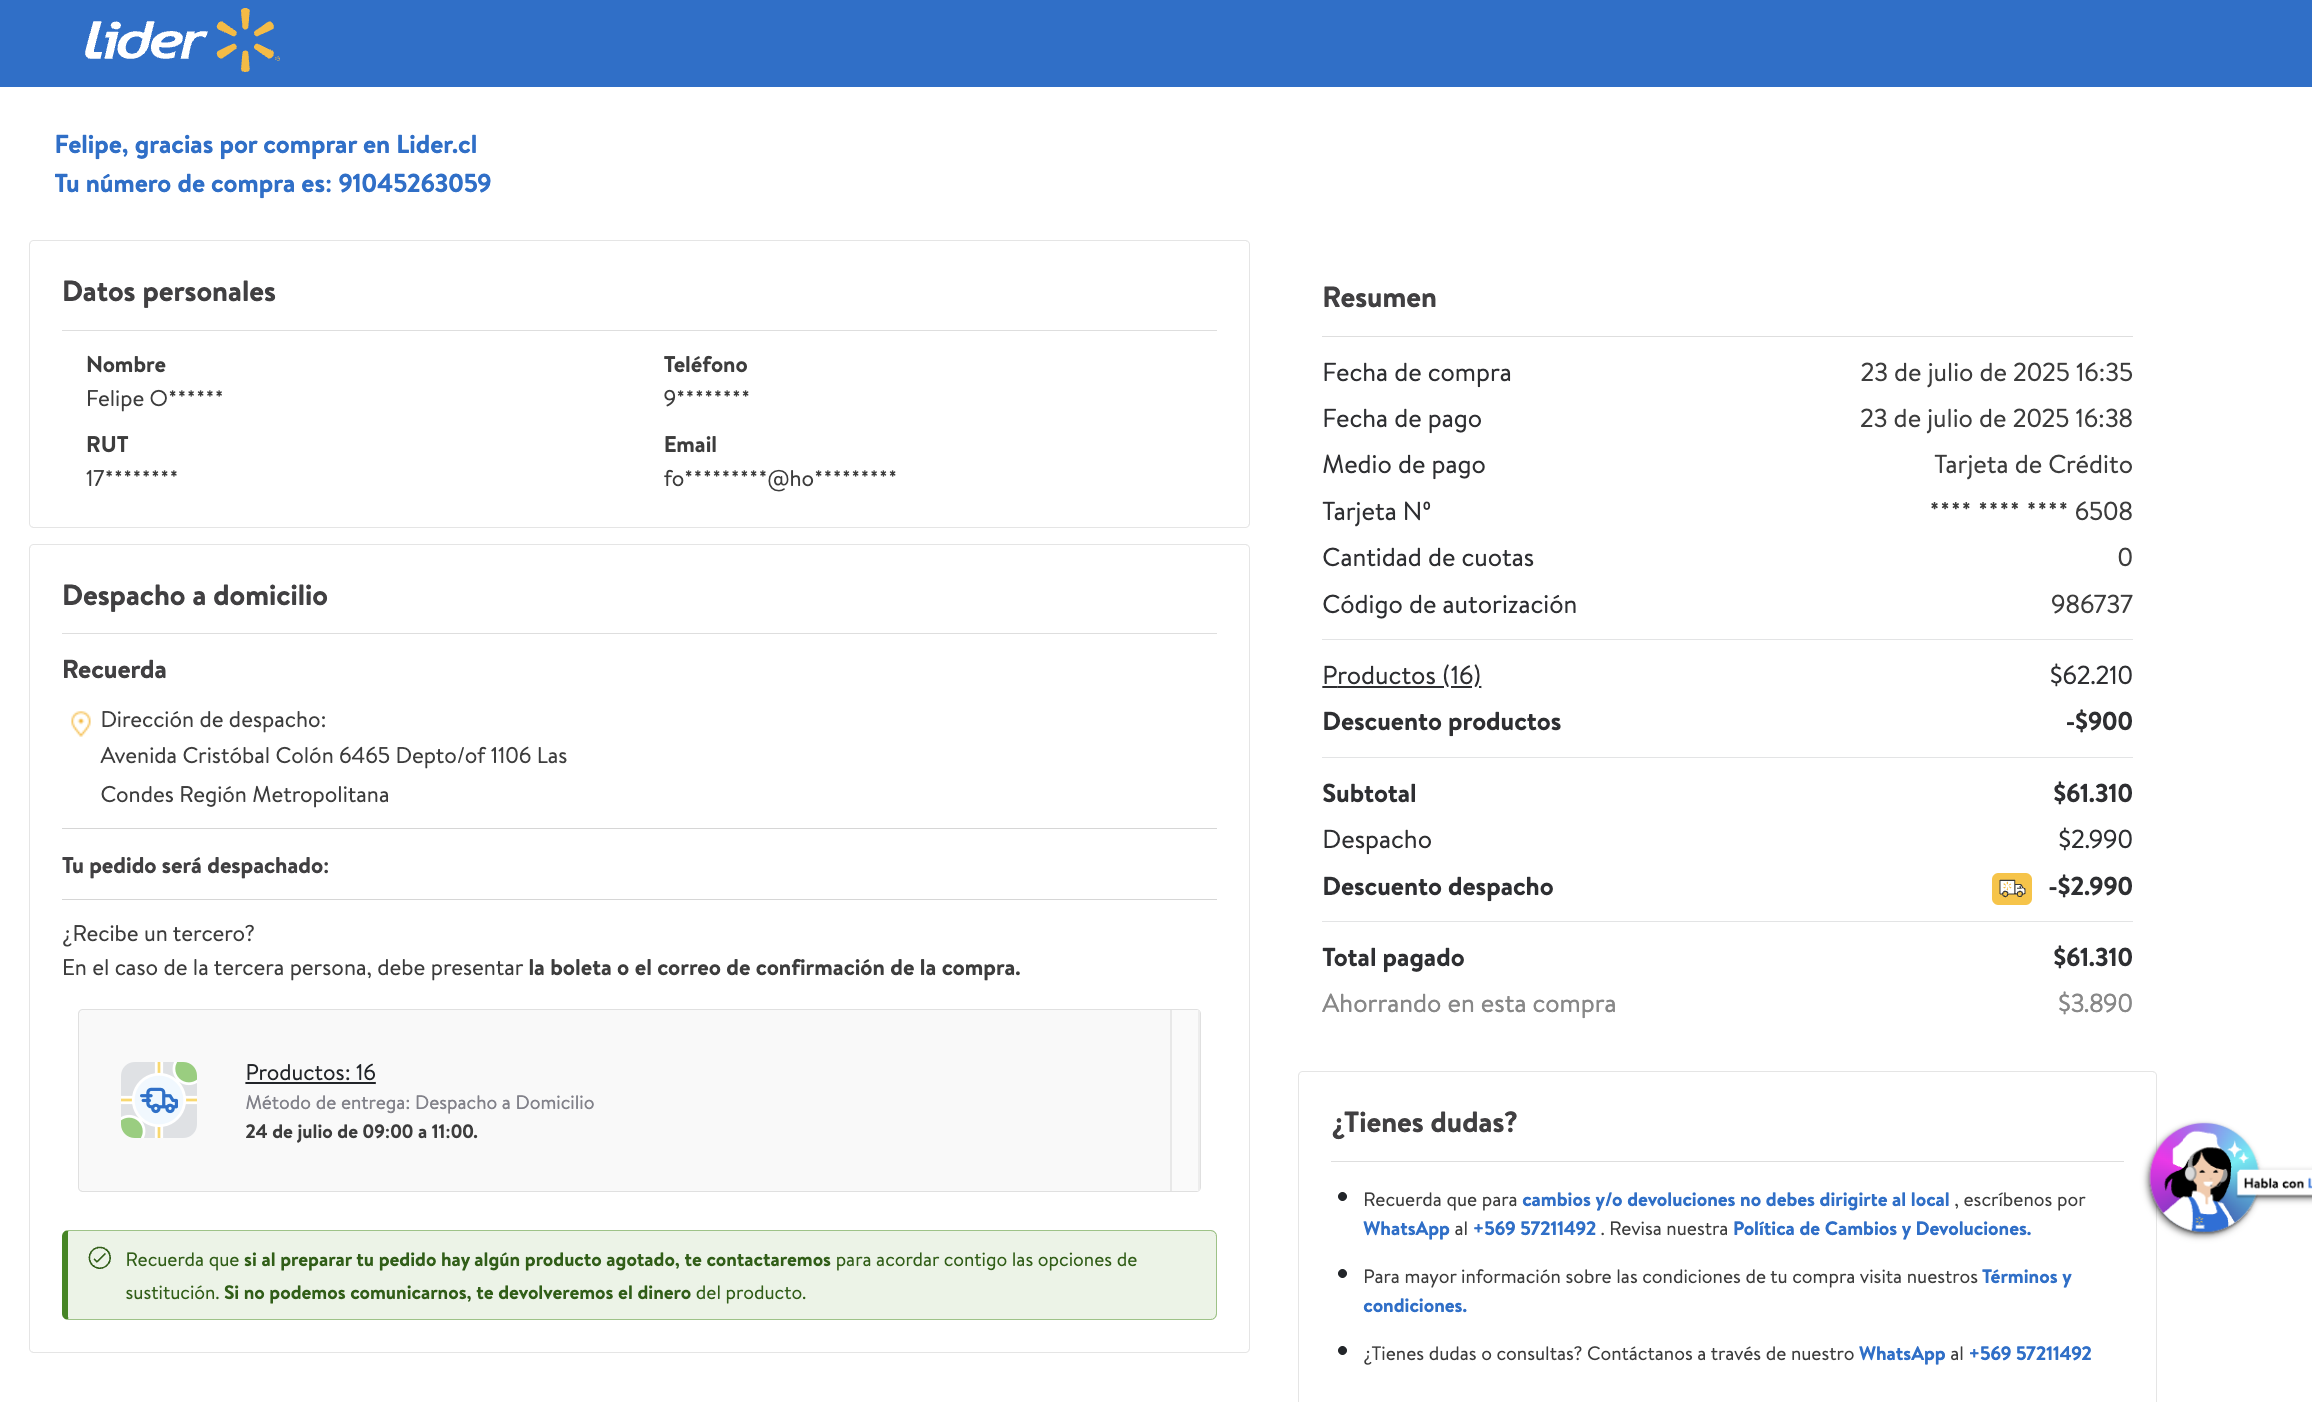Click first +569 57211492 phone link
2312x1402 pixels.
point(1534,1228)
